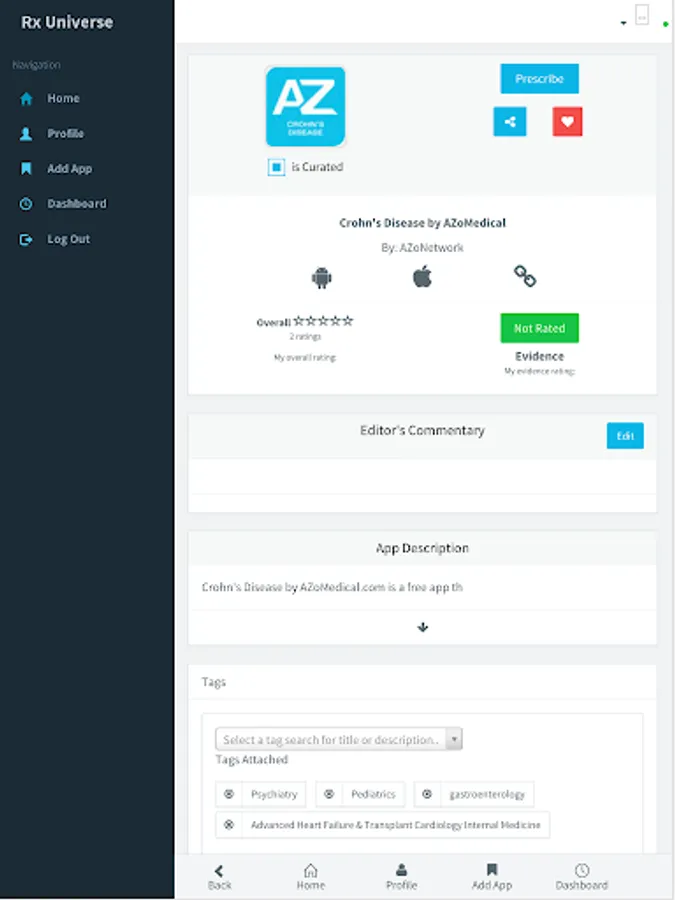Click the chain link website icon
The height and width of the screenshot is (900, 675).
(x=525, y=276)
